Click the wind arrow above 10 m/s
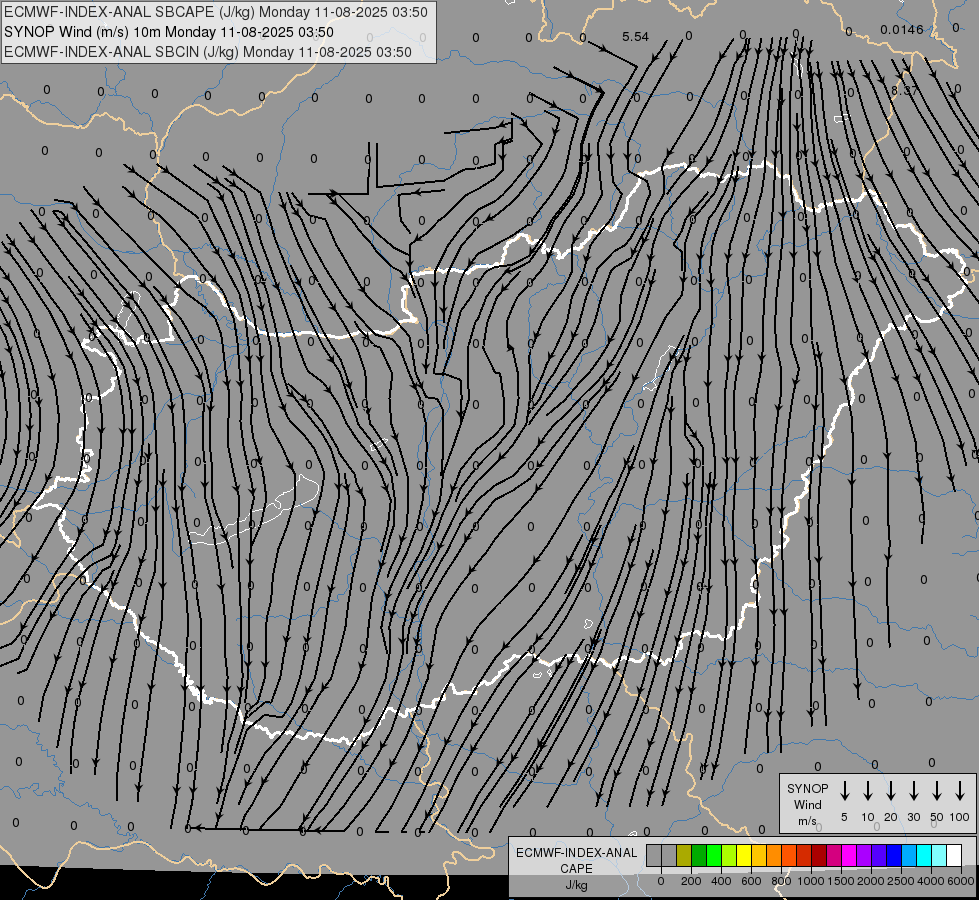 point(867,791)
